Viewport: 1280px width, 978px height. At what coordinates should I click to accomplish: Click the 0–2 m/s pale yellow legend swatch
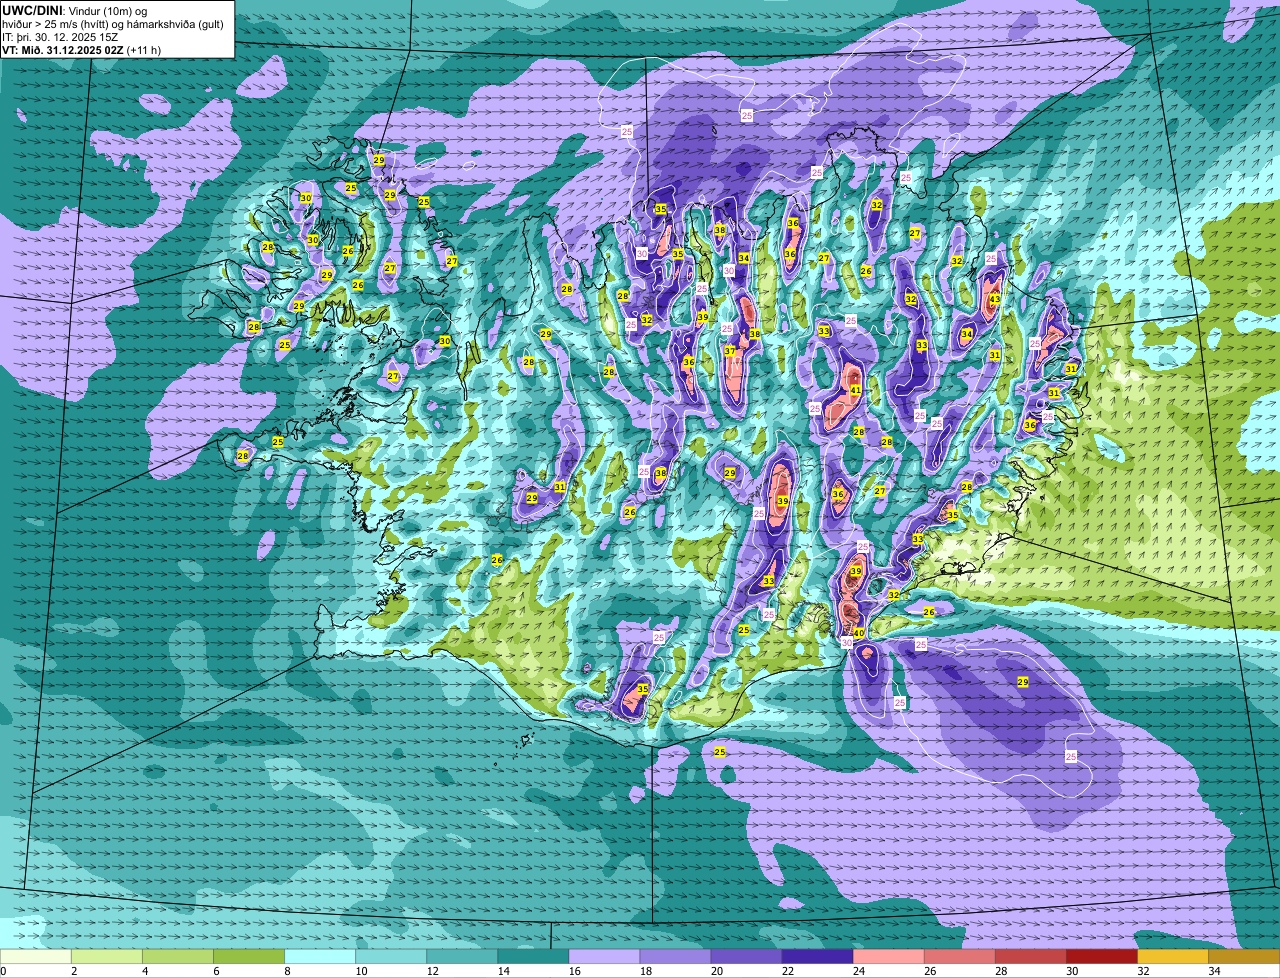(x=36, y=957)
